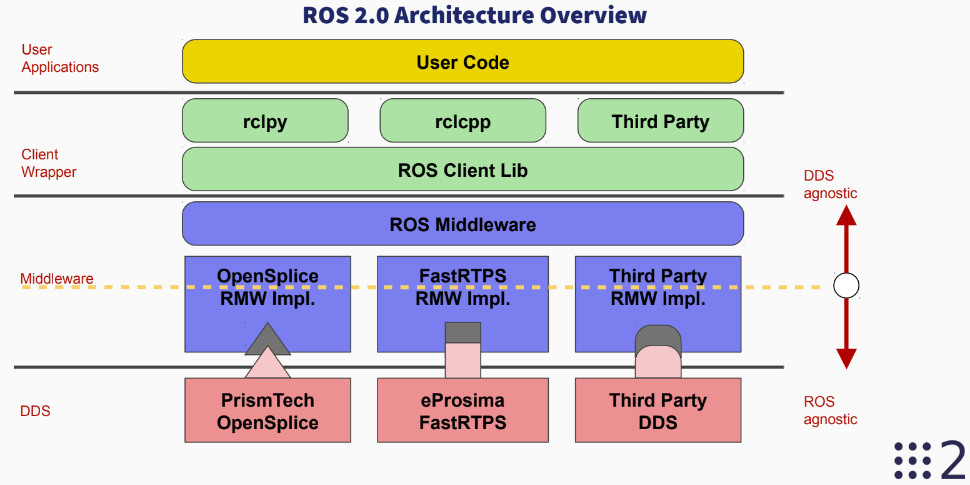Select the OpenSplice RMW Impl. block

point(268,304)
